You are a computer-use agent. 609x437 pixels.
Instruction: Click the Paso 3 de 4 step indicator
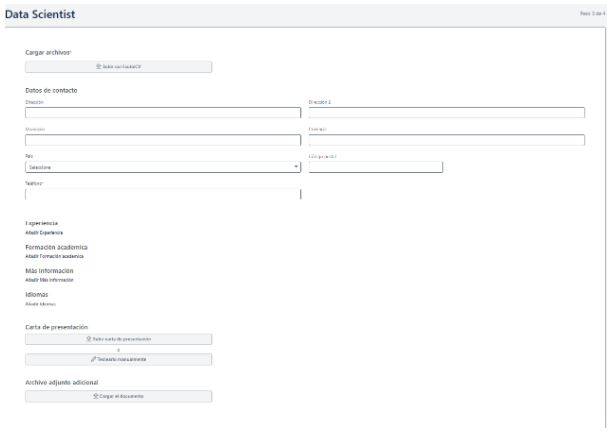coord(592,14)
